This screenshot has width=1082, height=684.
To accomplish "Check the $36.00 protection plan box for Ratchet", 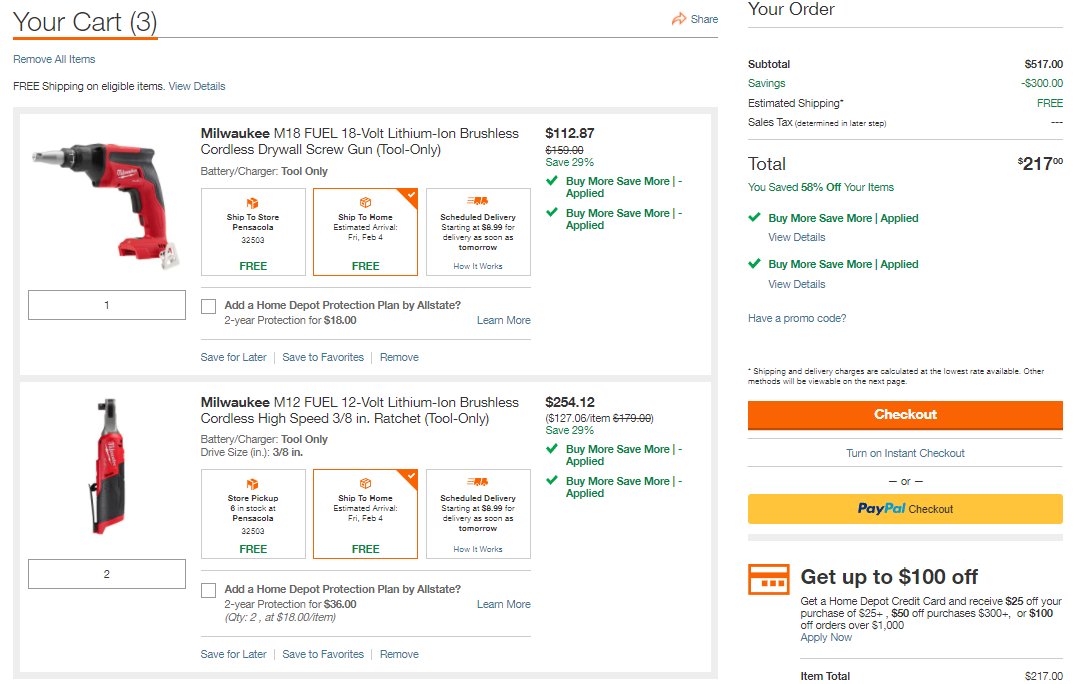I will coord(208,590).
